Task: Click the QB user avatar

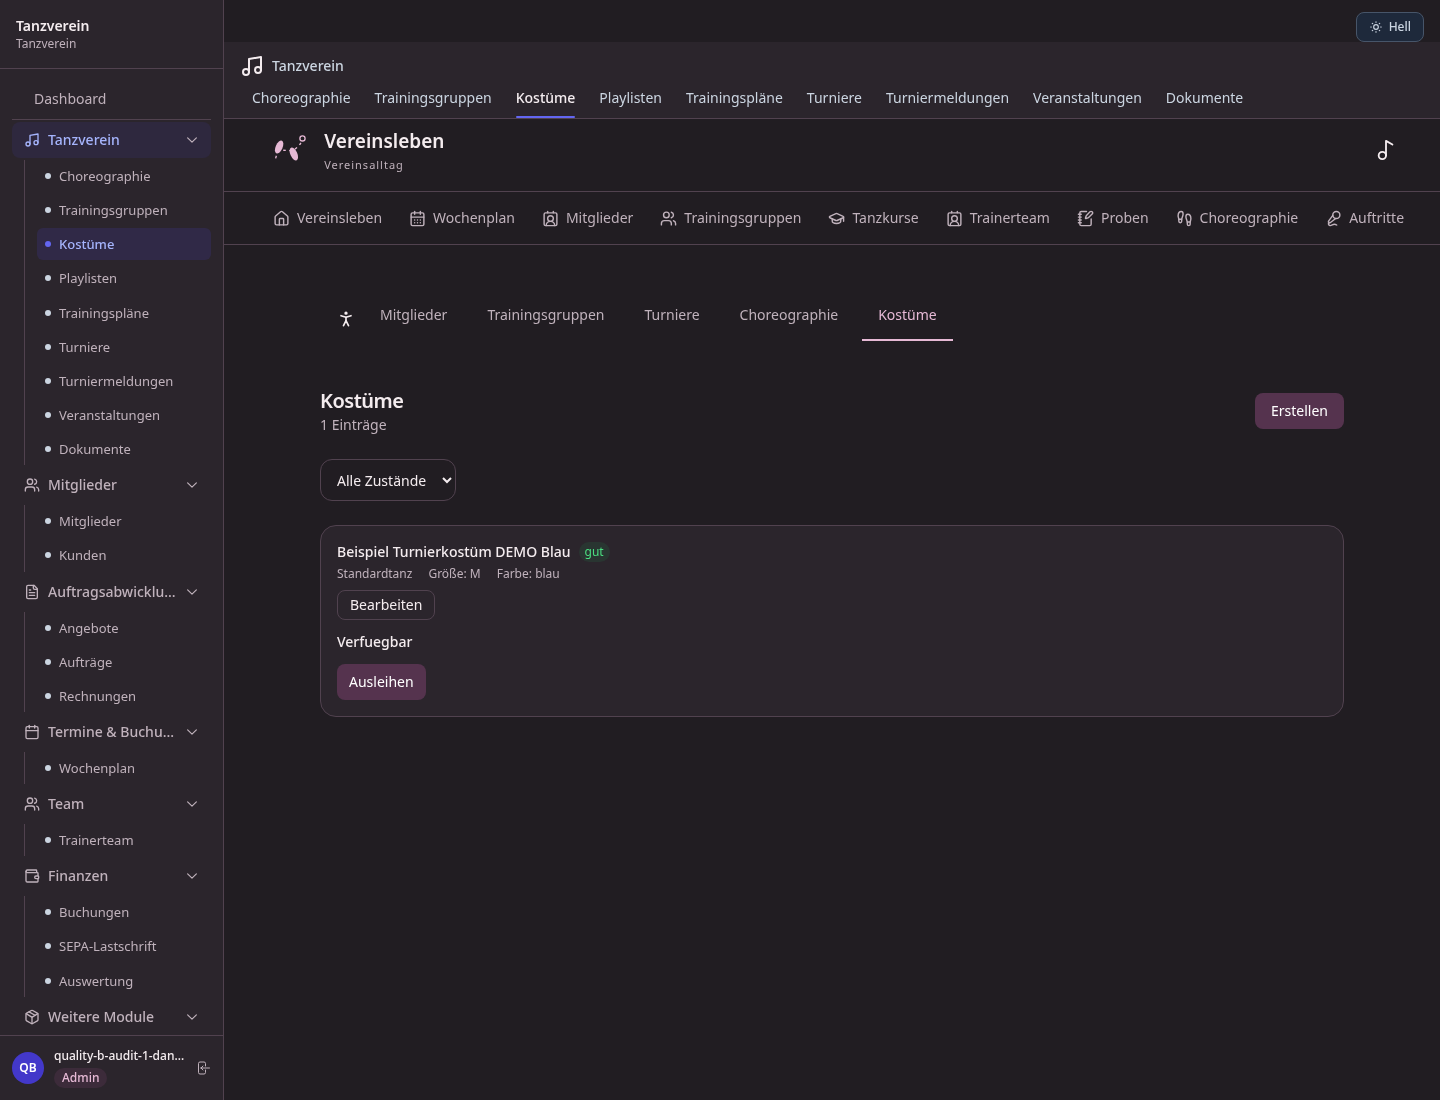Action: [28, 1068]
